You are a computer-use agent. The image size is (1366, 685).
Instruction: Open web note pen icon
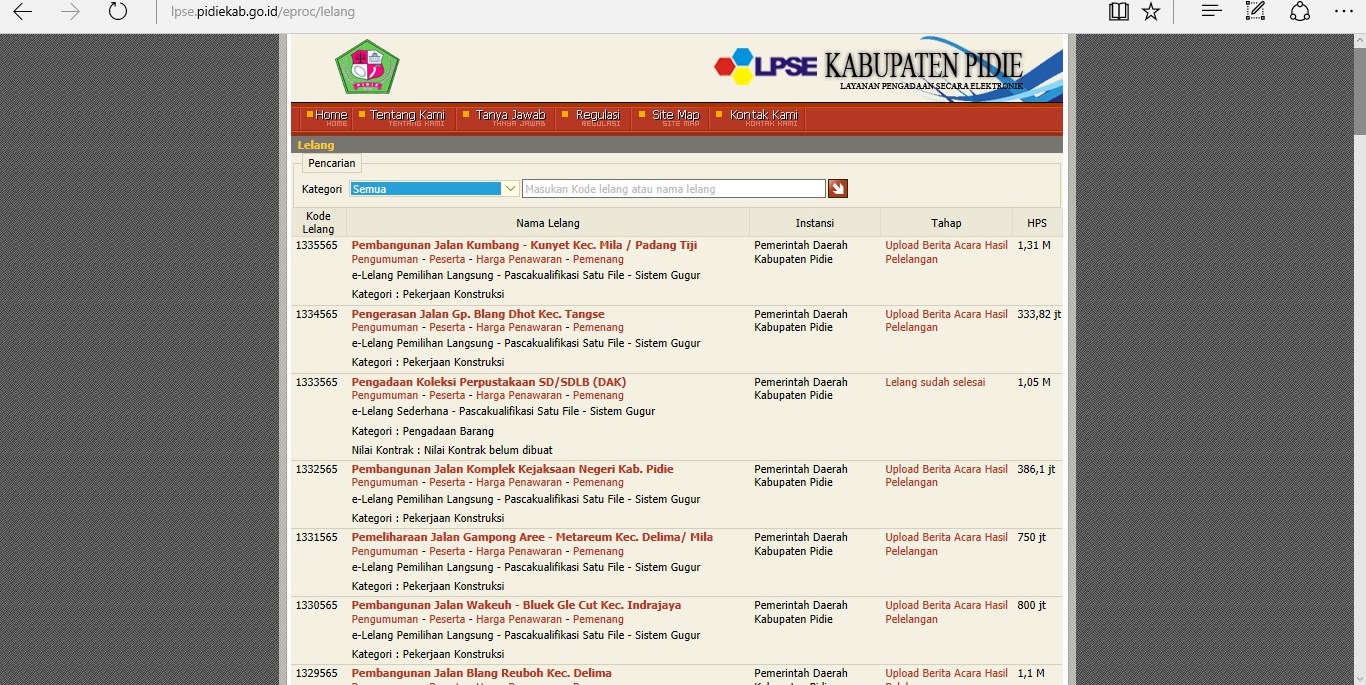(1255, 12)
